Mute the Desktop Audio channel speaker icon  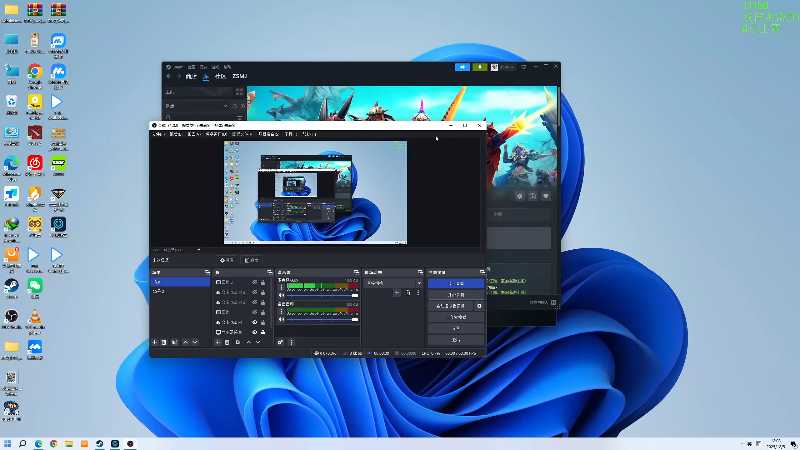[281, 319]
